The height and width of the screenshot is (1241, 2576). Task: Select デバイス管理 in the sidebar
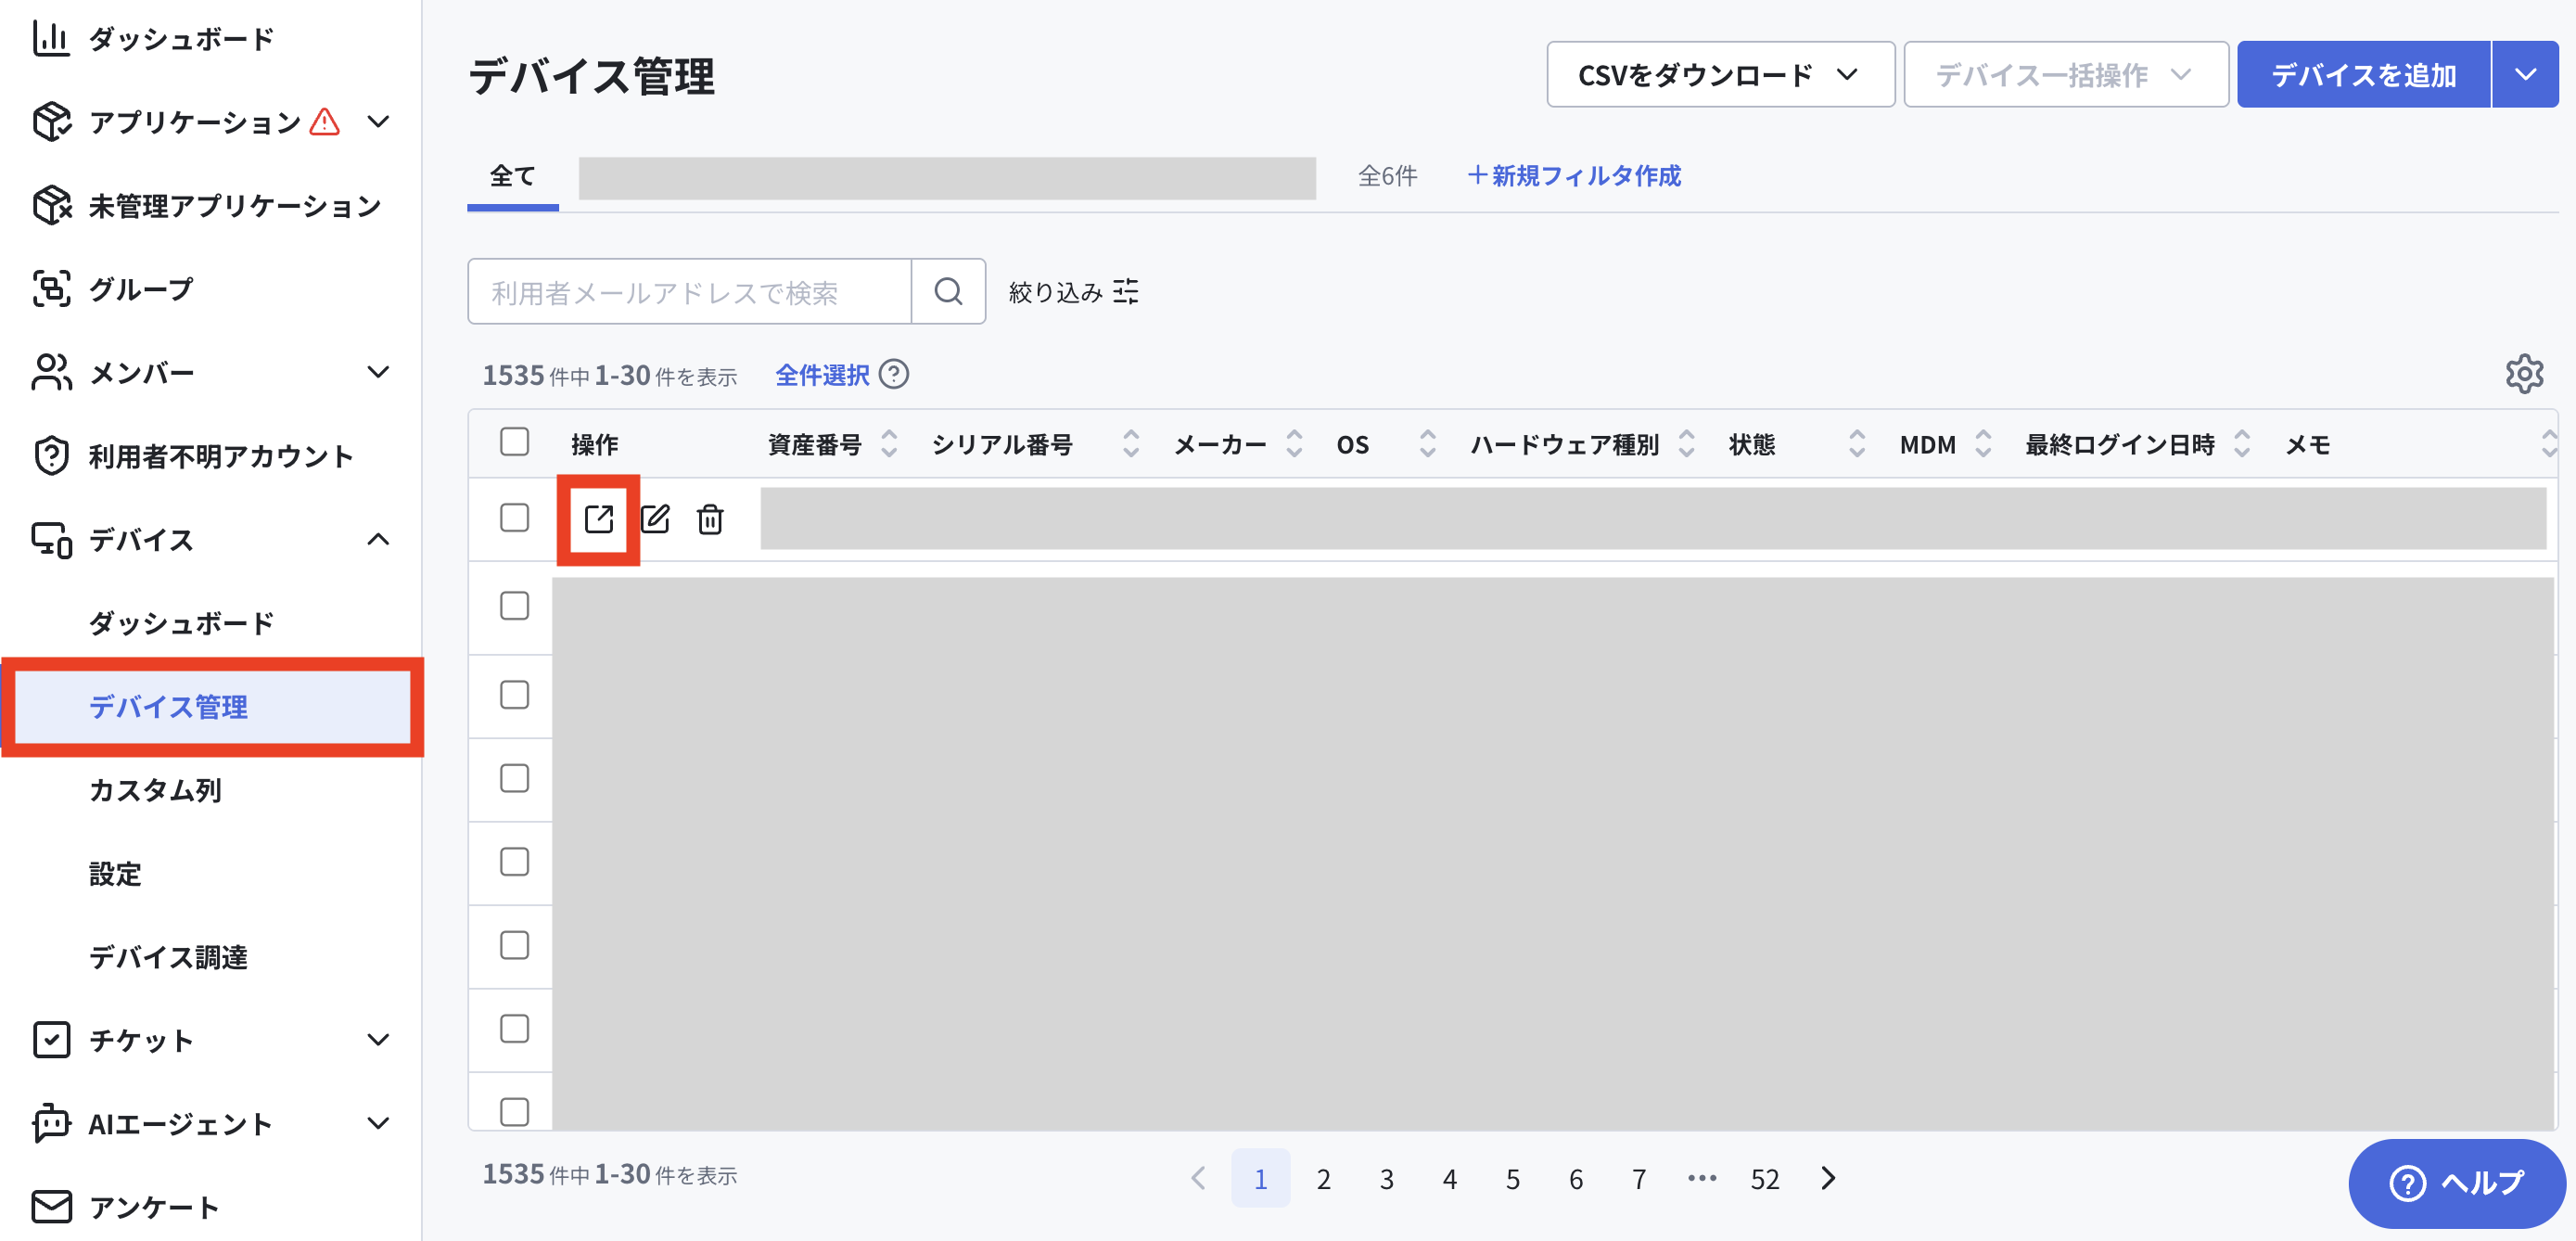pyautogui.click(x=212, y=707)
